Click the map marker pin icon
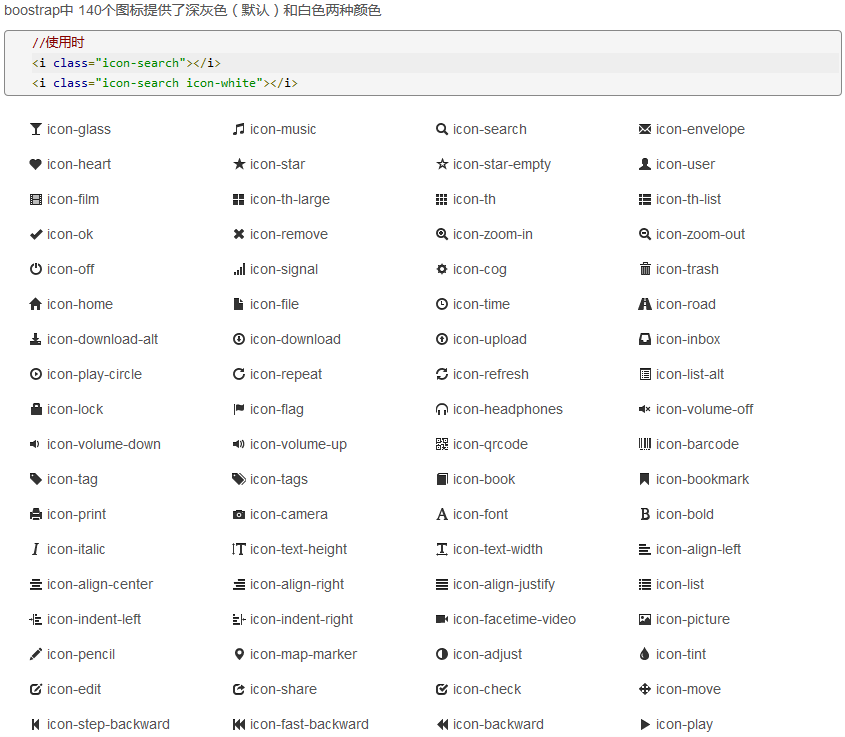The width and height of the screenshot is (845, 737). (x=238, y=654)
